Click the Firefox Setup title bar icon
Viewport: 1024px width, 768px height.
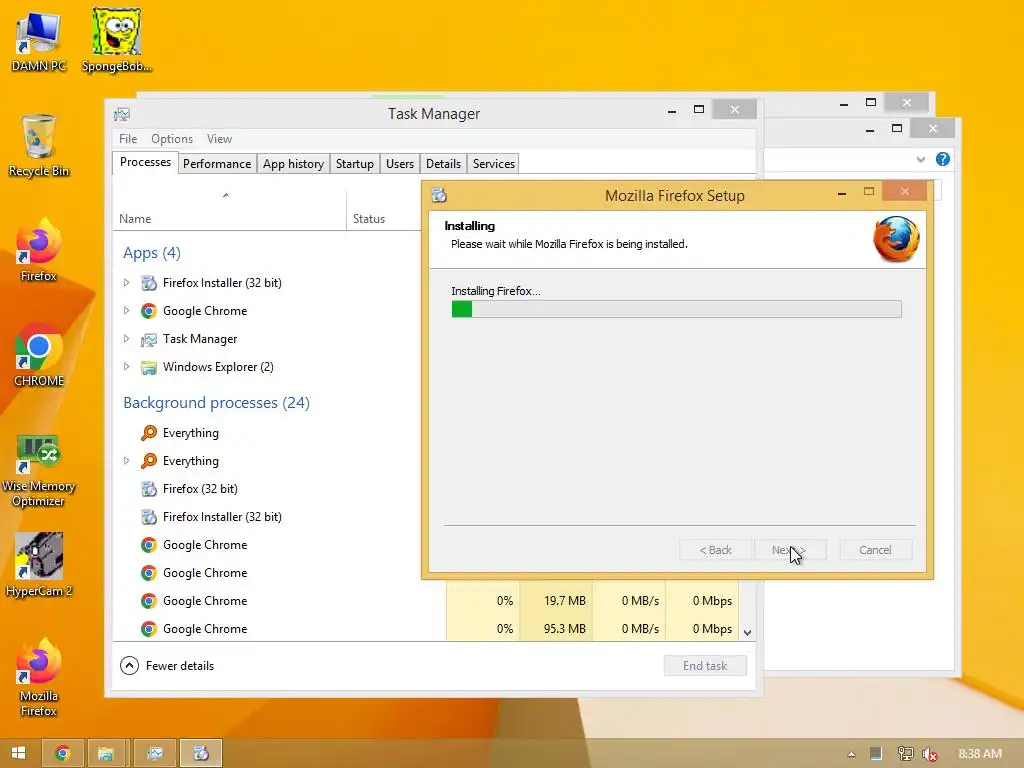[x=440, y=195]
